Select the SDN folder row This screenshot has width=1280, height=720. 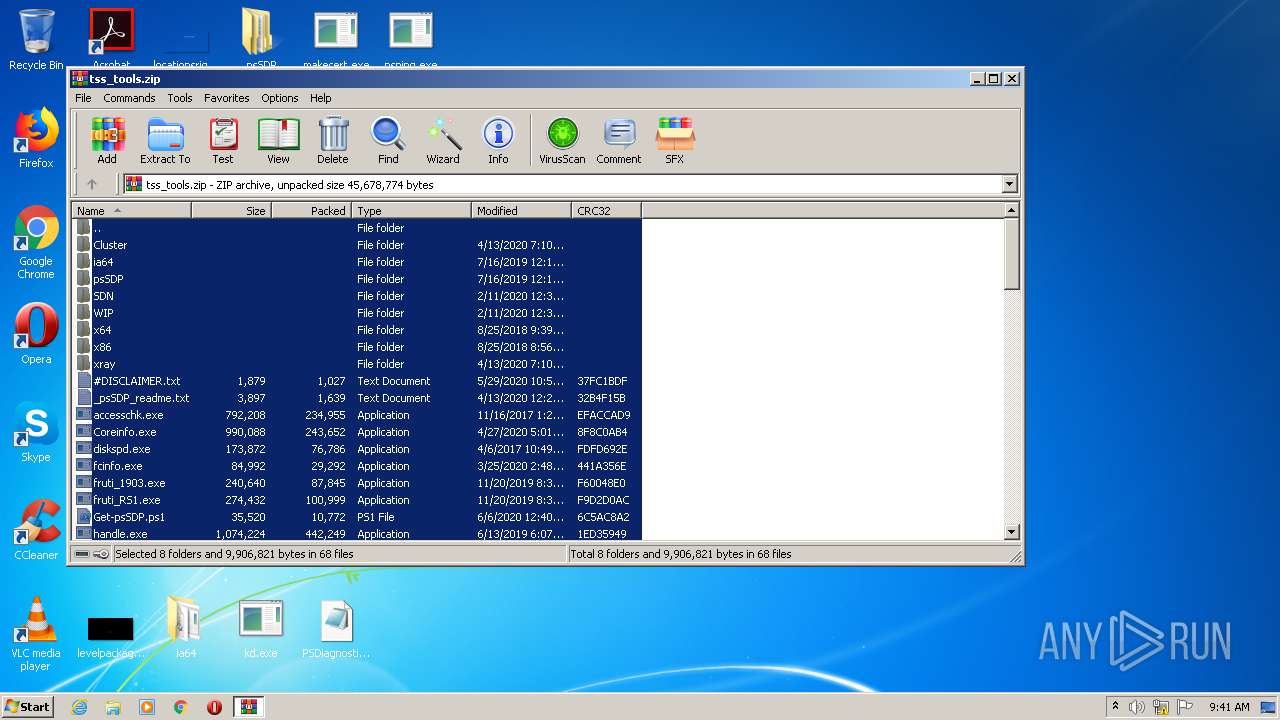357,296
